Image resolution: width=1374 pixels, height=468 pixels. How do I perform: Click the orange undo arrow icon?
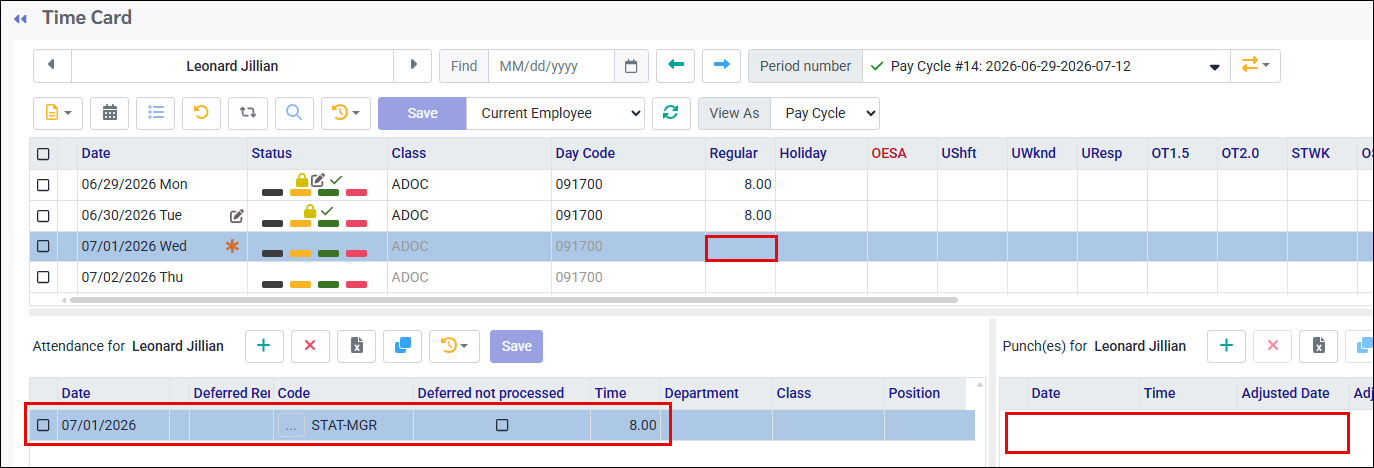pyautogui.click(x=201, y=113)
